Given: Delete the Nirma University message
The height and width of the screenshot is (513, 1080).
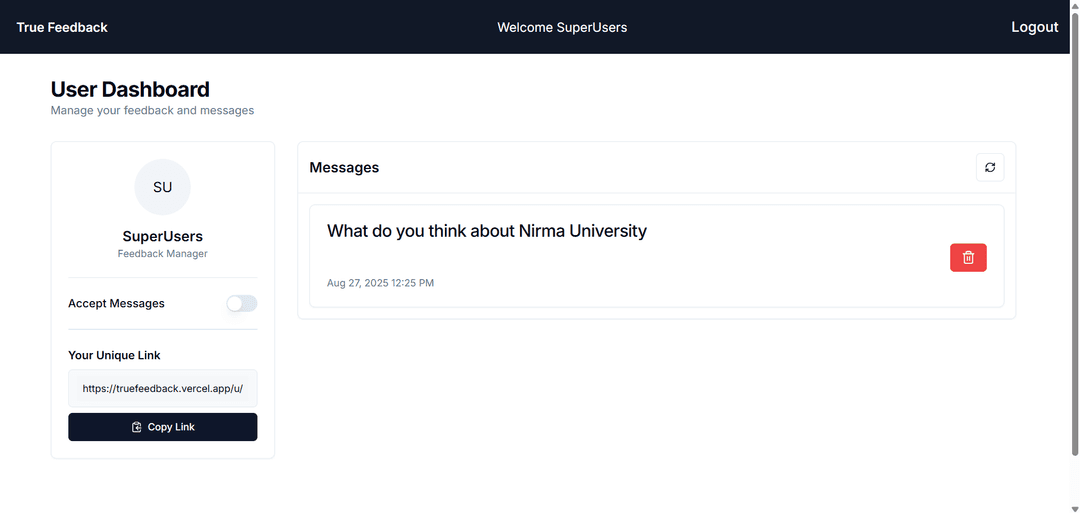Looking at the screenshot, I should [x=967, y=258].
